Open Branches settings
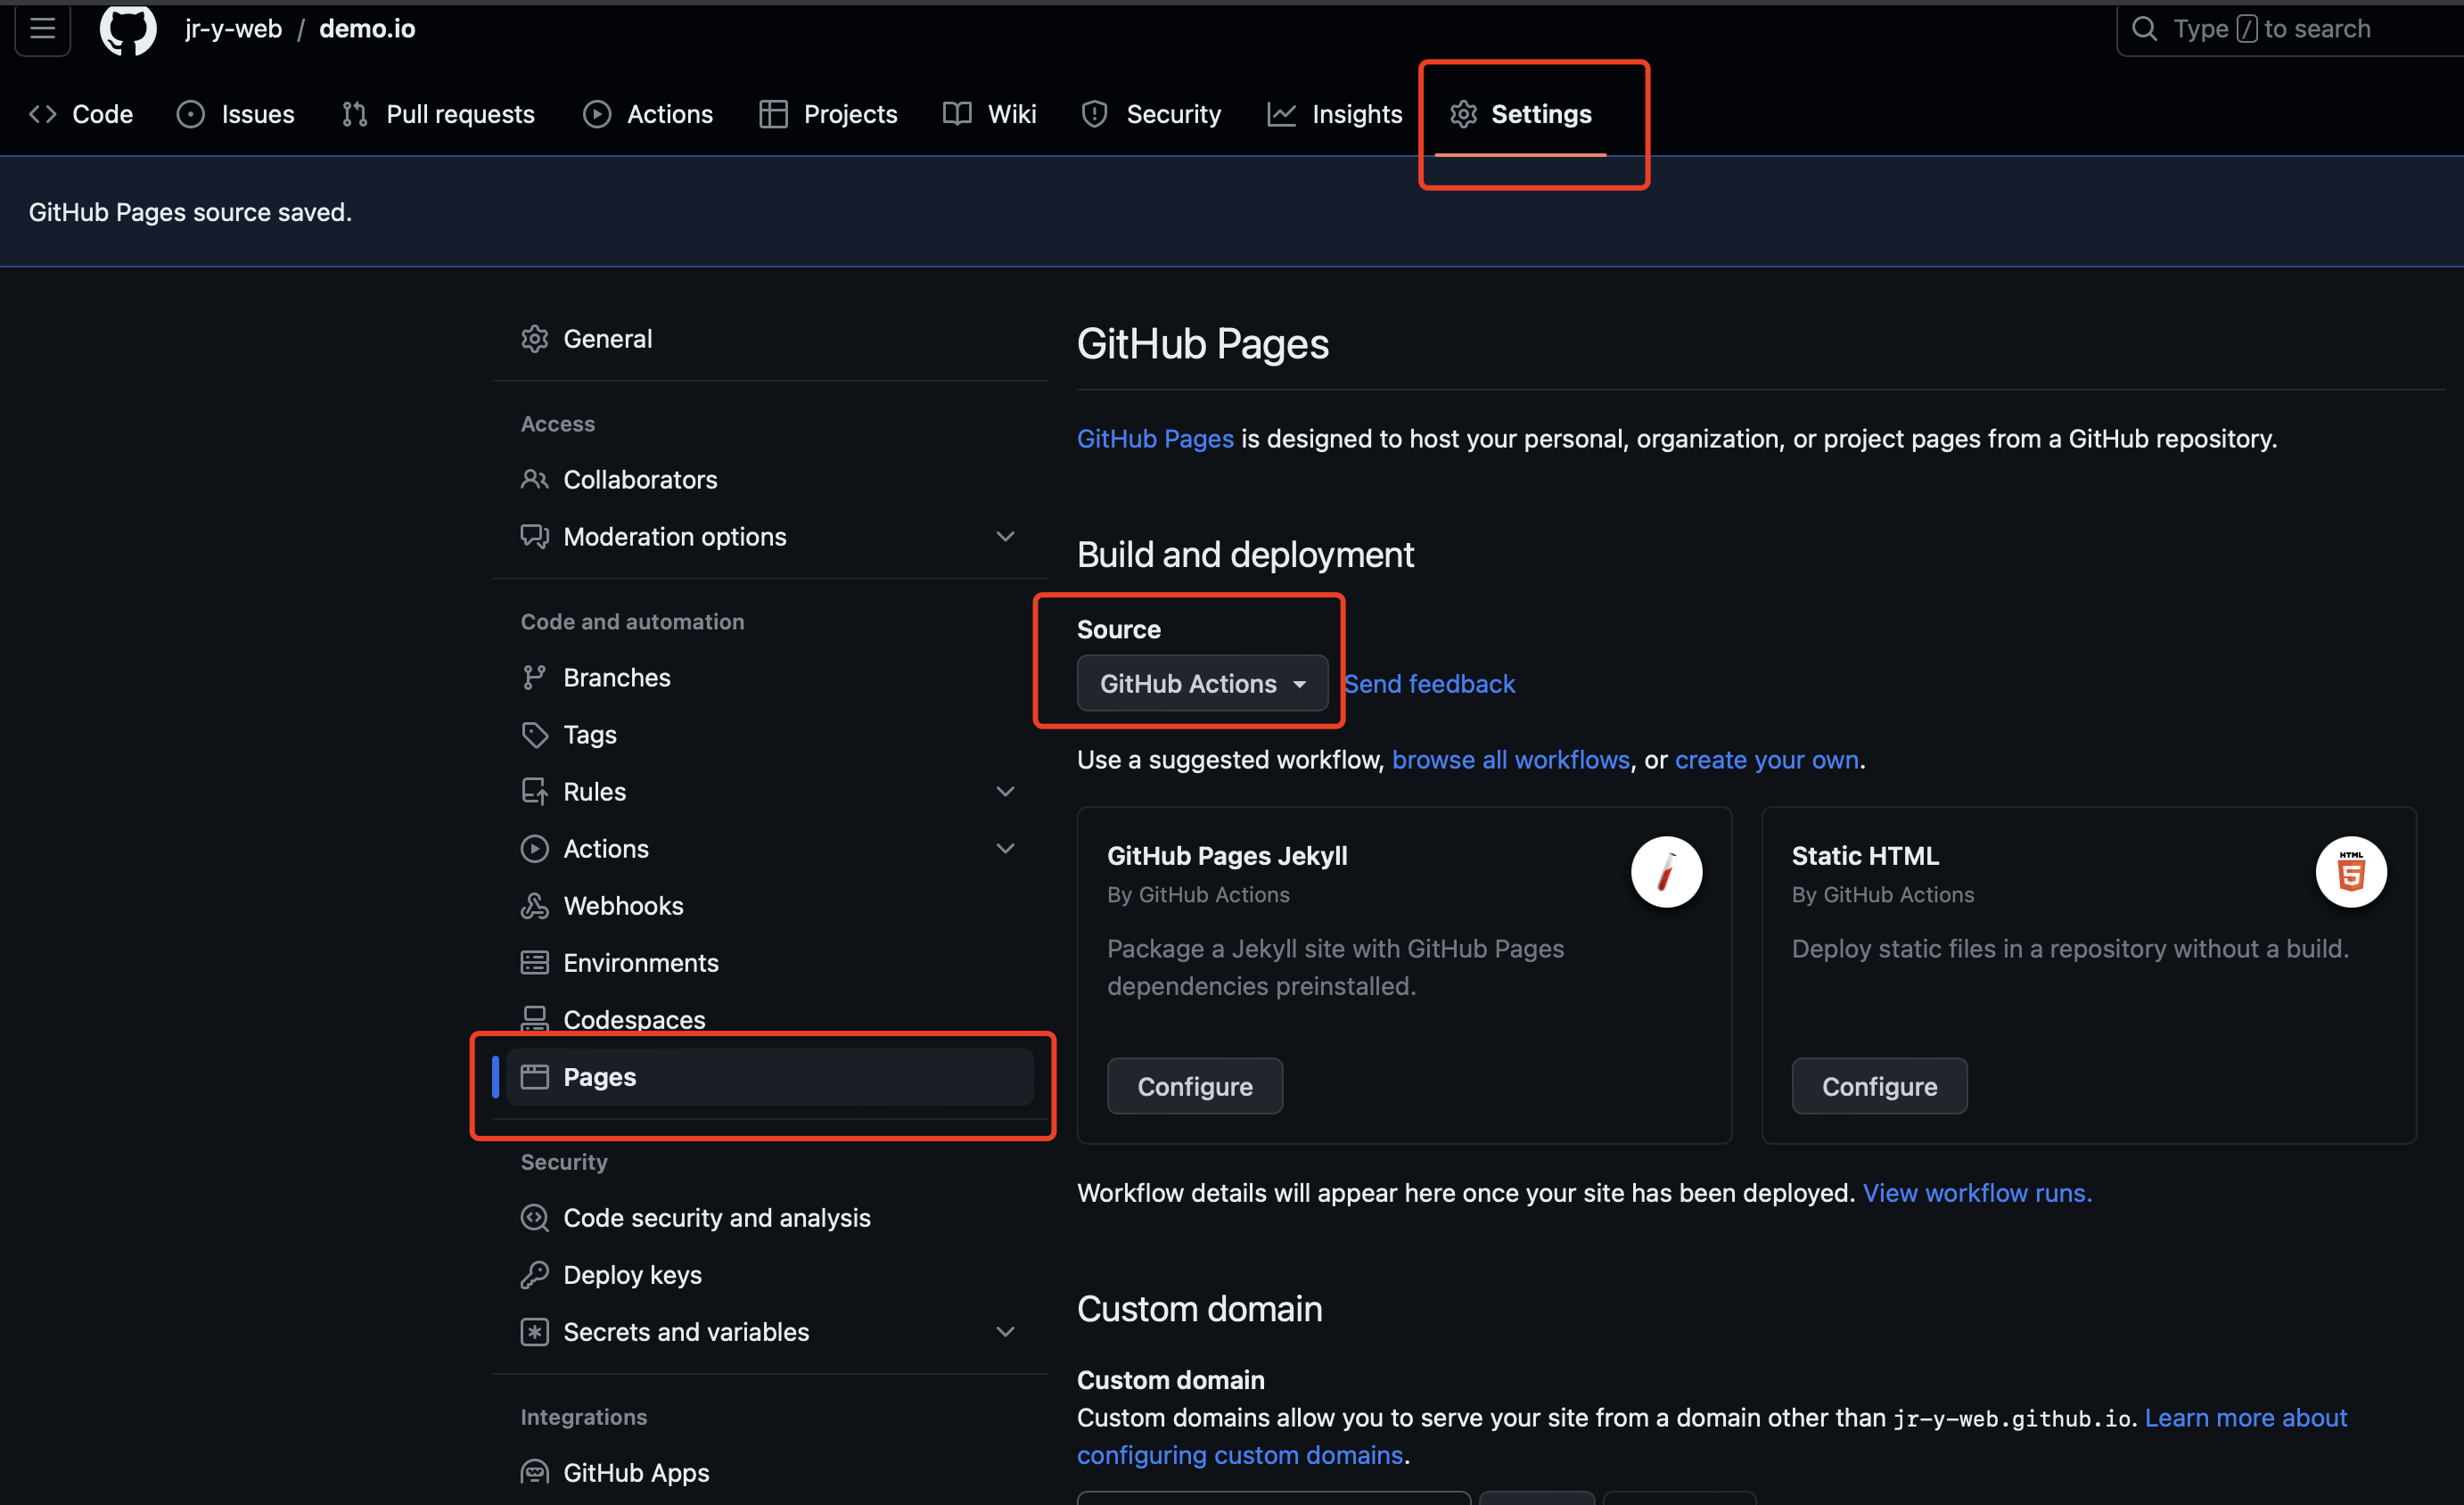 point(770,677)
